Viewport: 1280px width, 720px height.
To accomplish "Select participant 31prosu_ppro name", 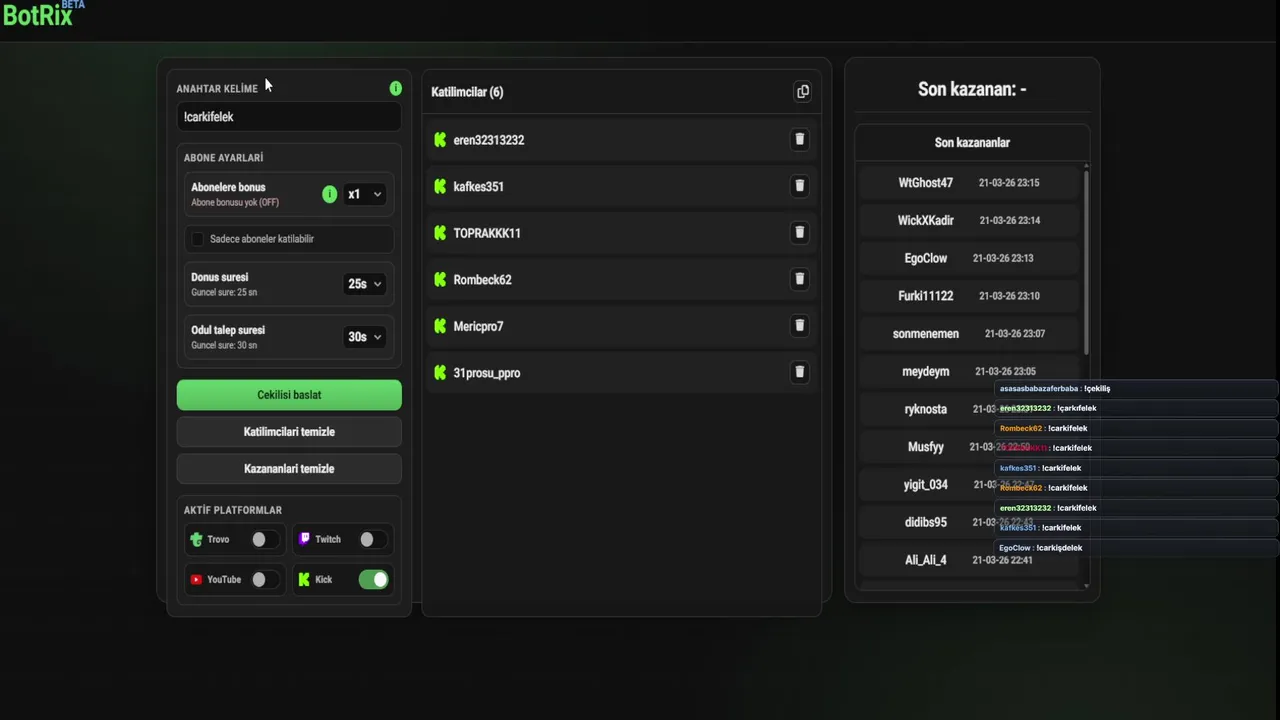I will 487,373.
